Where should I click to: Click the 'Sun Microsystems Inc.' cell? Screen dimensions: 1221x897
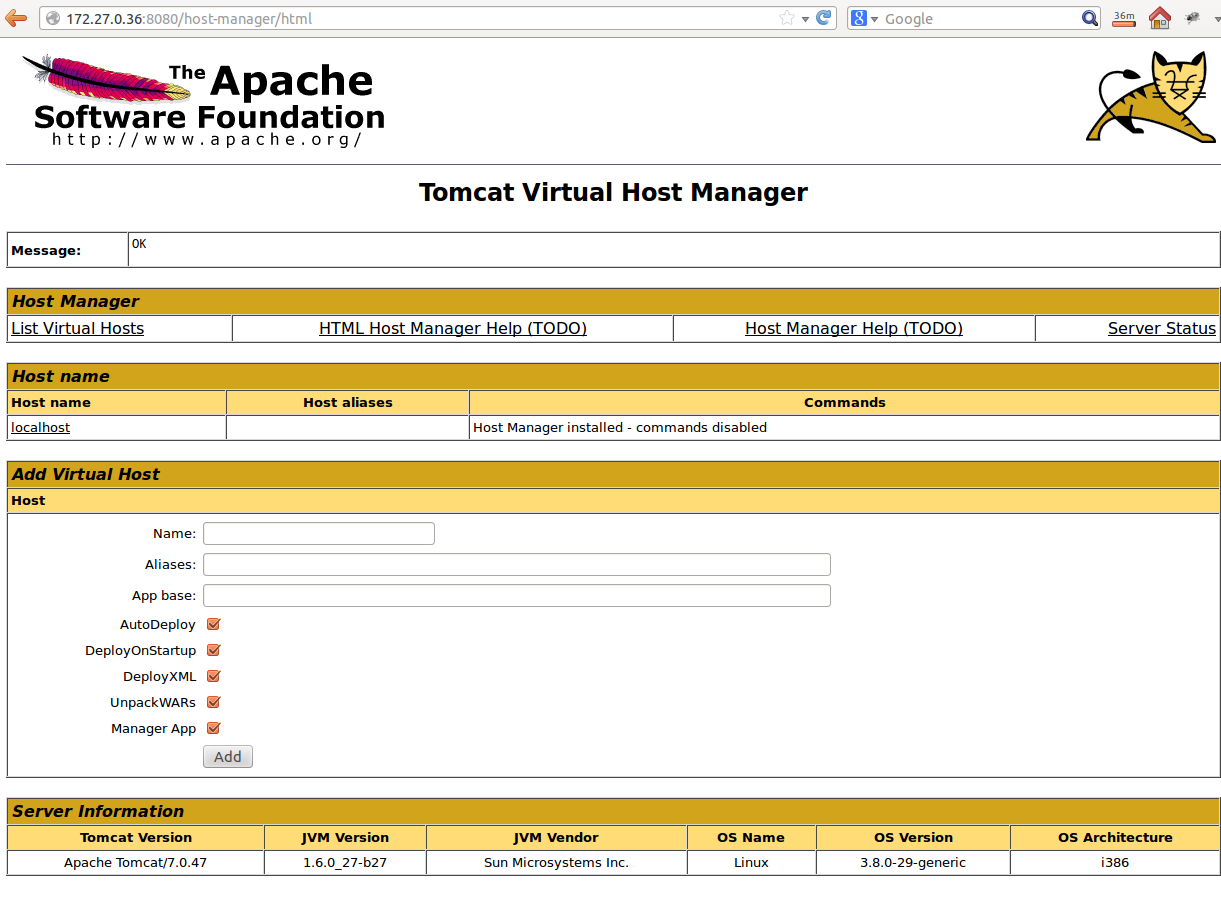(556, 862)
